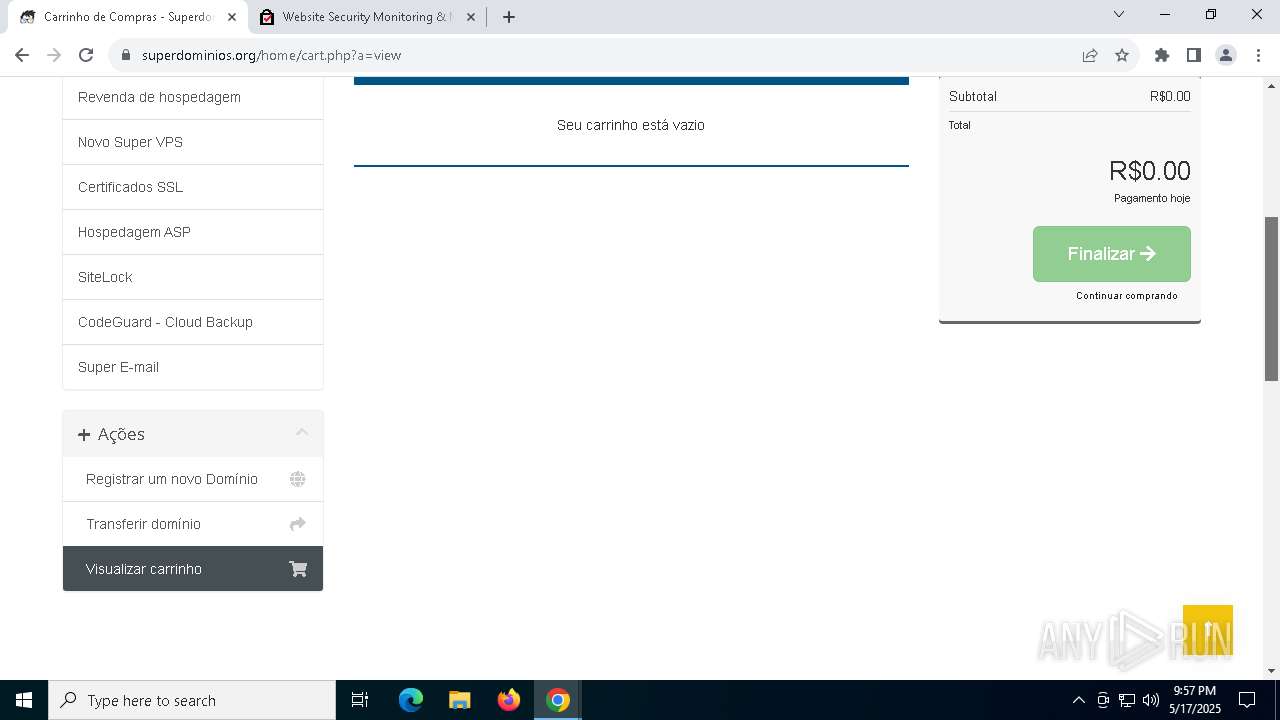Open Task View on the taskbar
Viewport: 1280px width, 720px height.
tap(360, 700)
